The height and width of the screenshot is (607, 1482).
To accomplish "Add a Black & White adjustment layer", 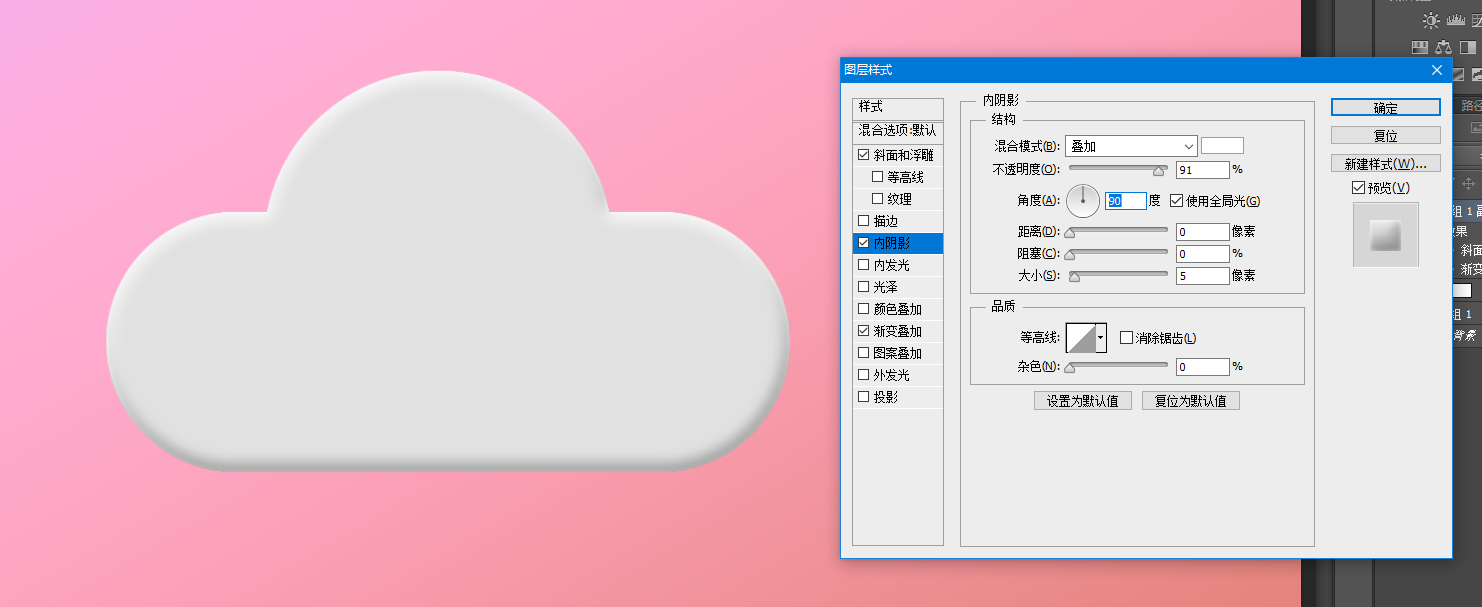I will 1467,46.
